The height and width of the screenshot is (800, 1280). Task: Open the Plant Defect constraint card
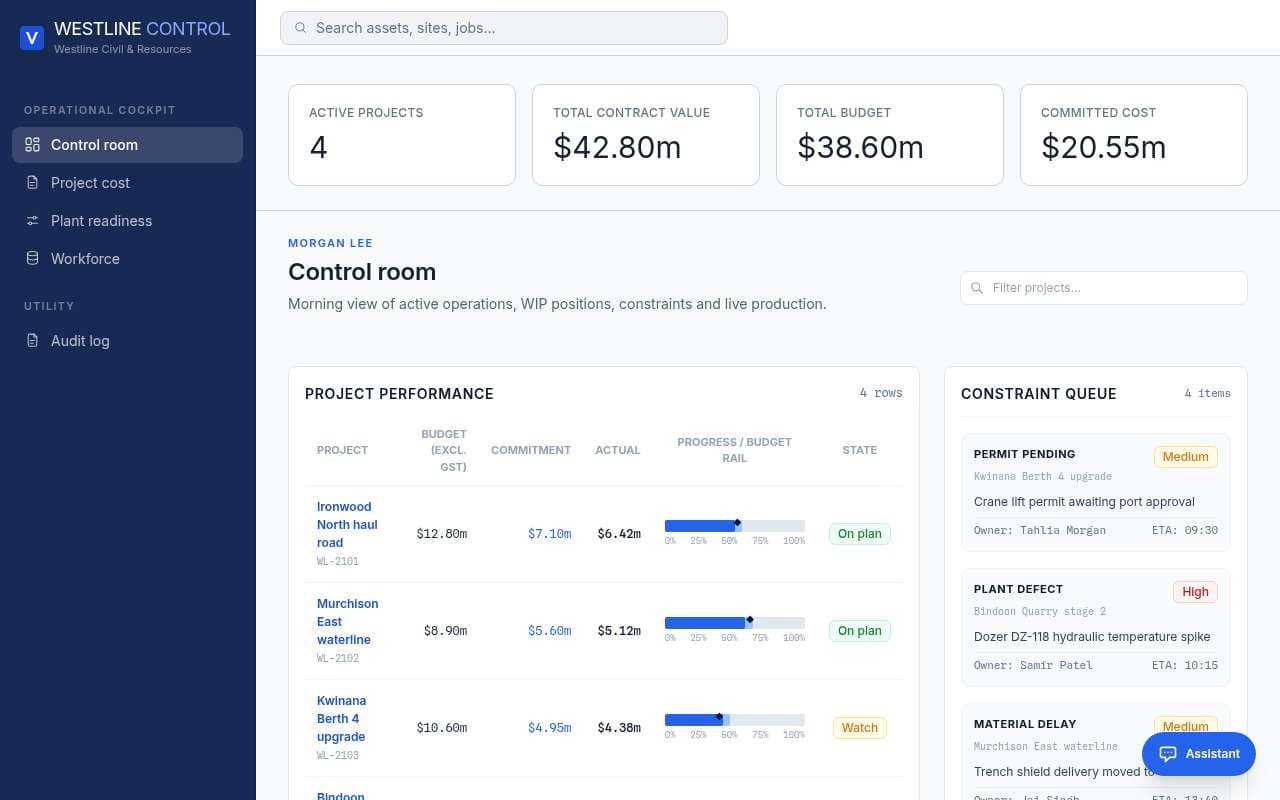(x=1096, y=627)
